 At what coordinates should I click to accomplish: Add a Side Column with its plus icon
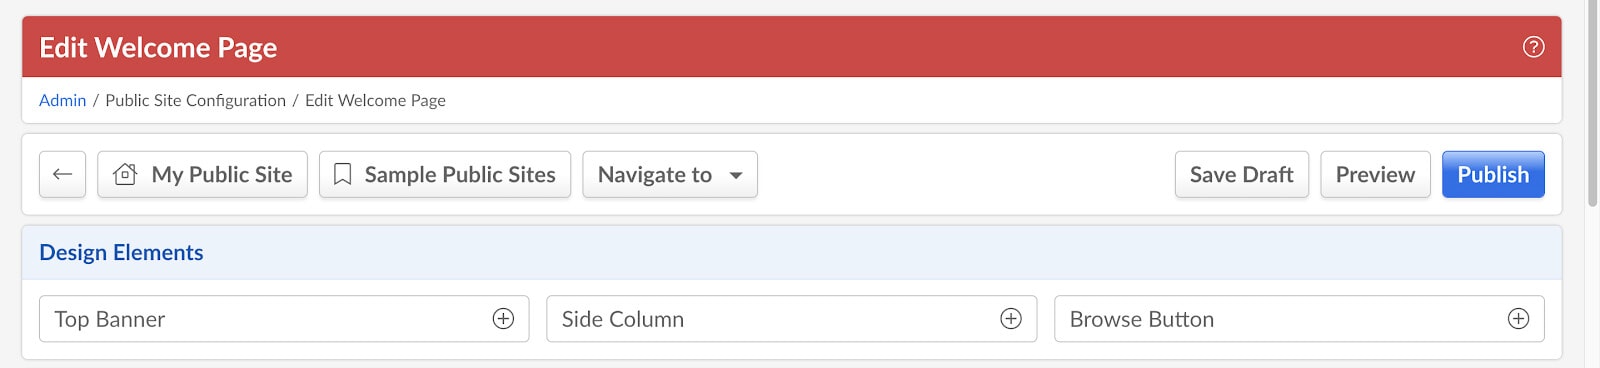(1011, 319)
